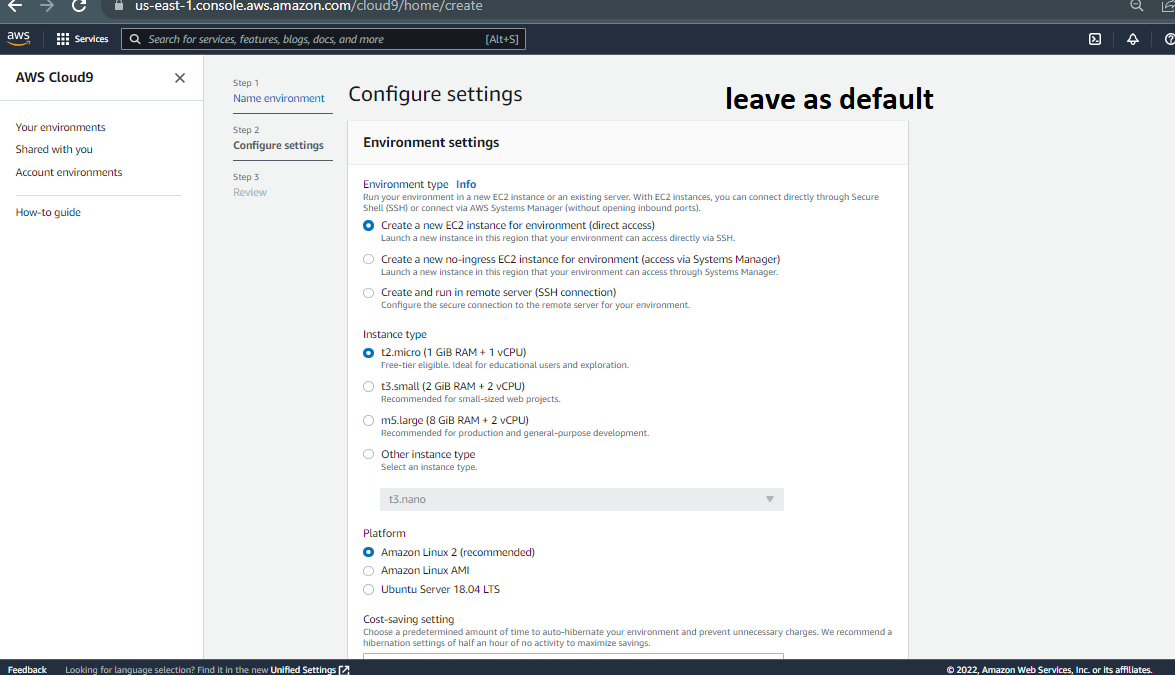Viewport: 1175px width, 675px height.
Task: Click the browser zoom magnifier icon
Action: click(x=1137, y=6)
